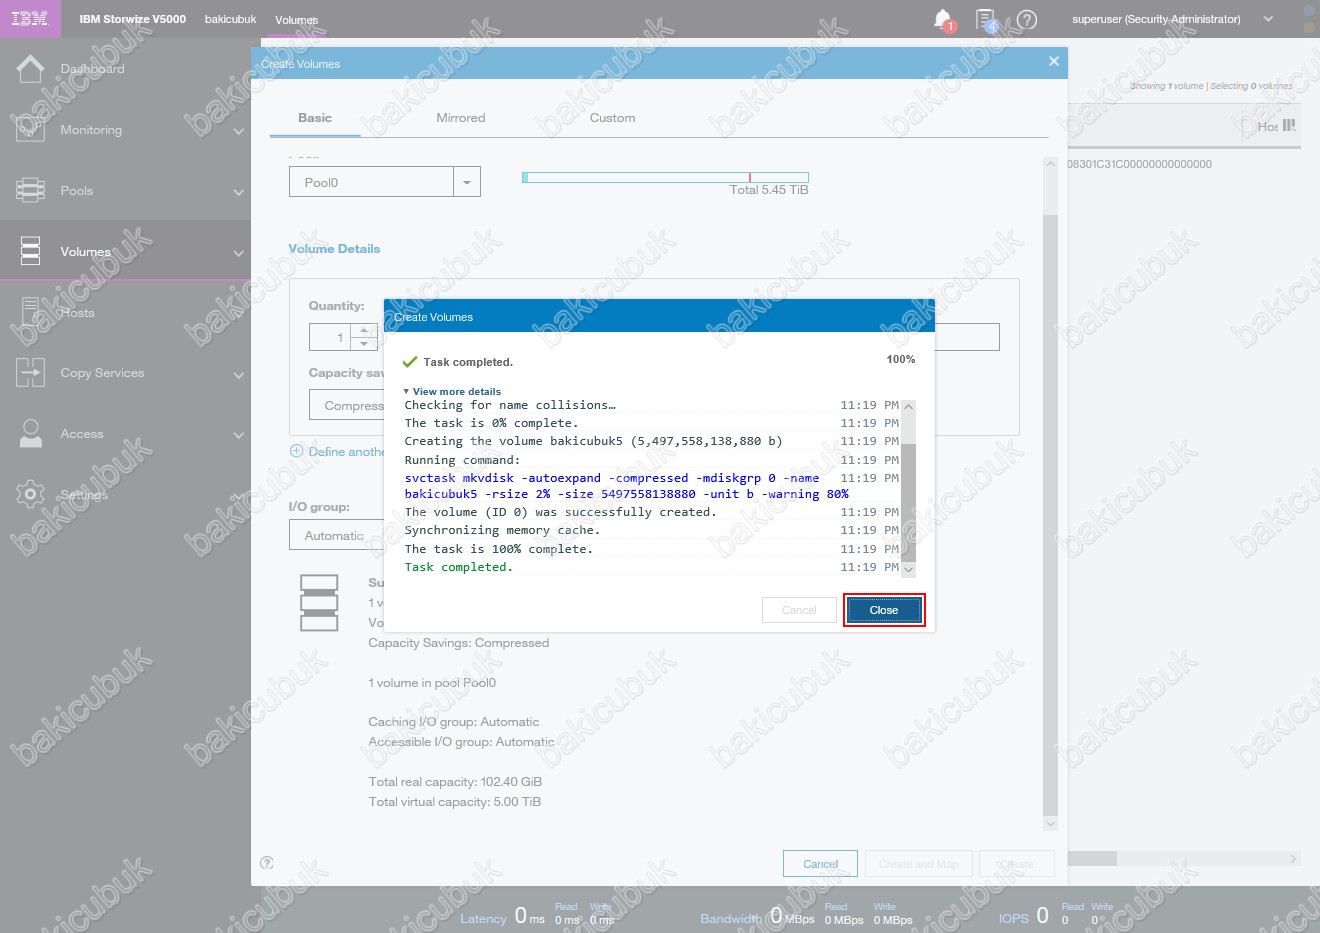Screen dimensions: 1320x933
Task: Open the Settings gear icon
Action: pos(30,494)
